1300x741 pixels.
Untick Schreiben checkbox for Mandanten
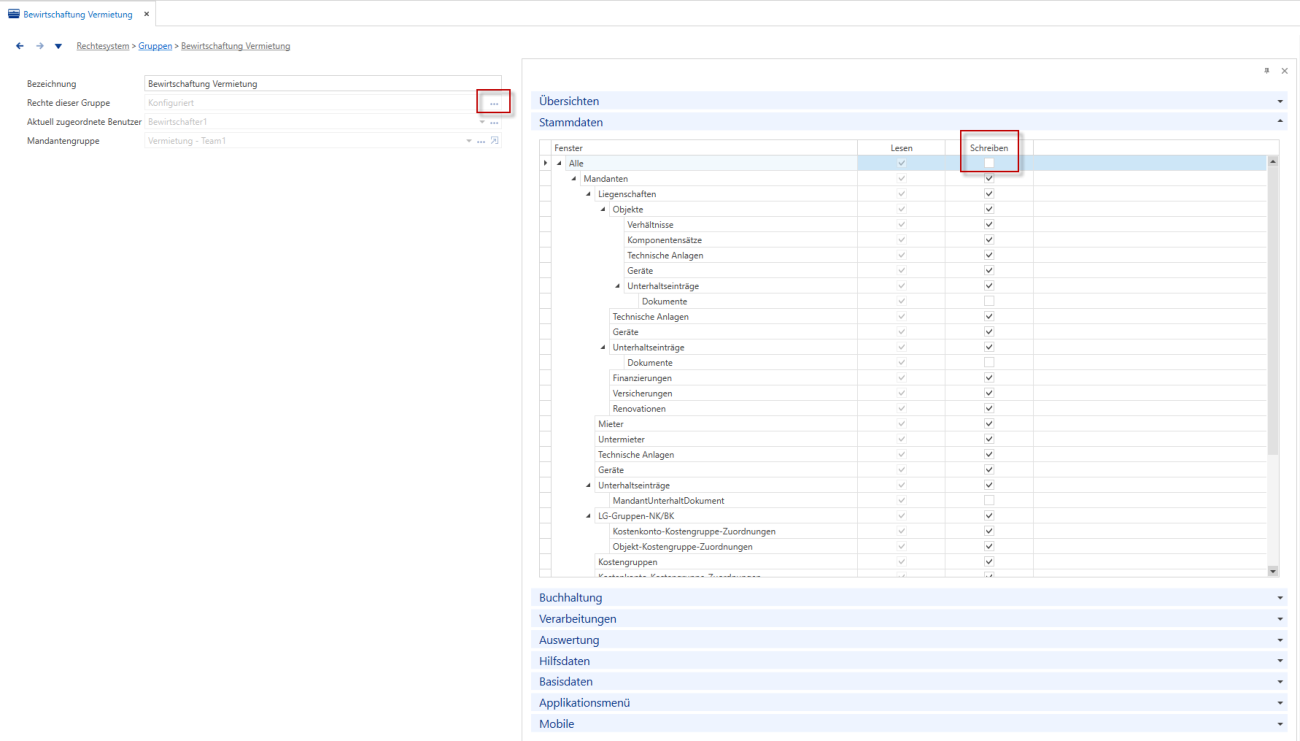coord(989,179)
